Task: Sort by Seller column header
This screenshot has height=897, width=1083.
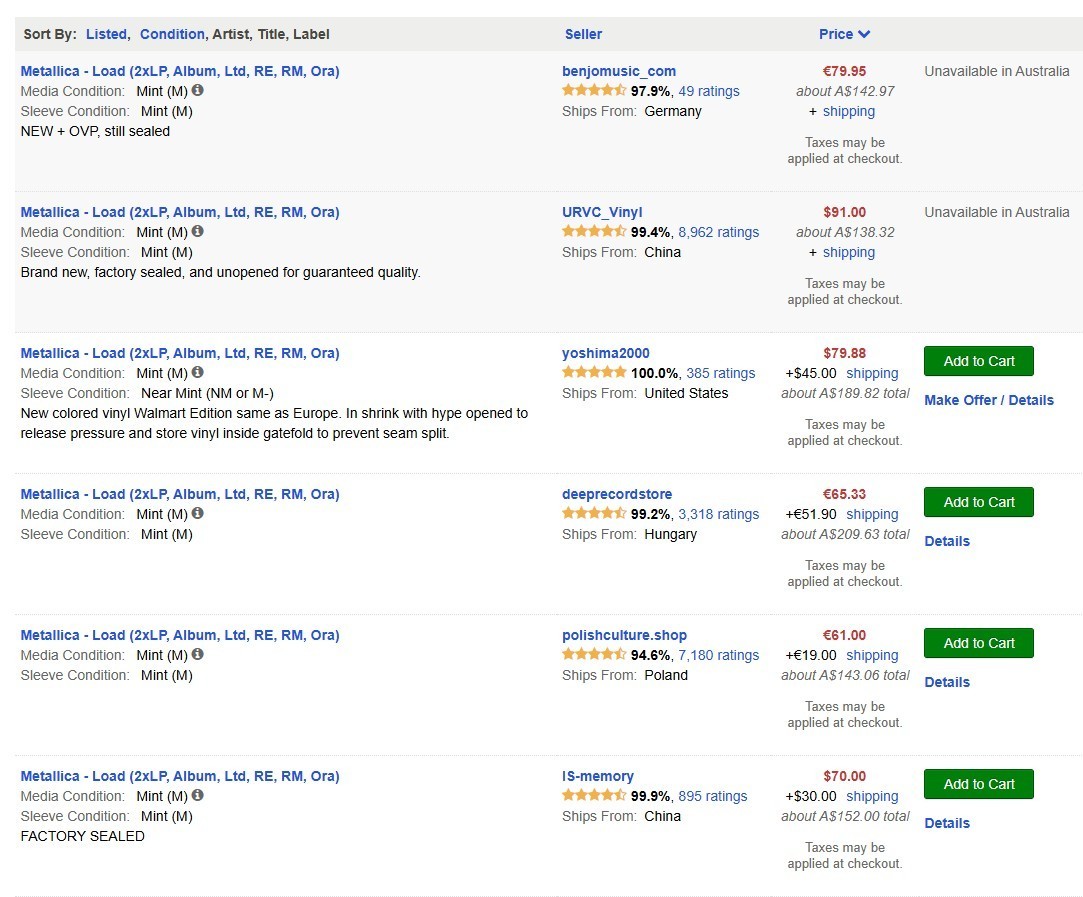Action: coord(583,34)
